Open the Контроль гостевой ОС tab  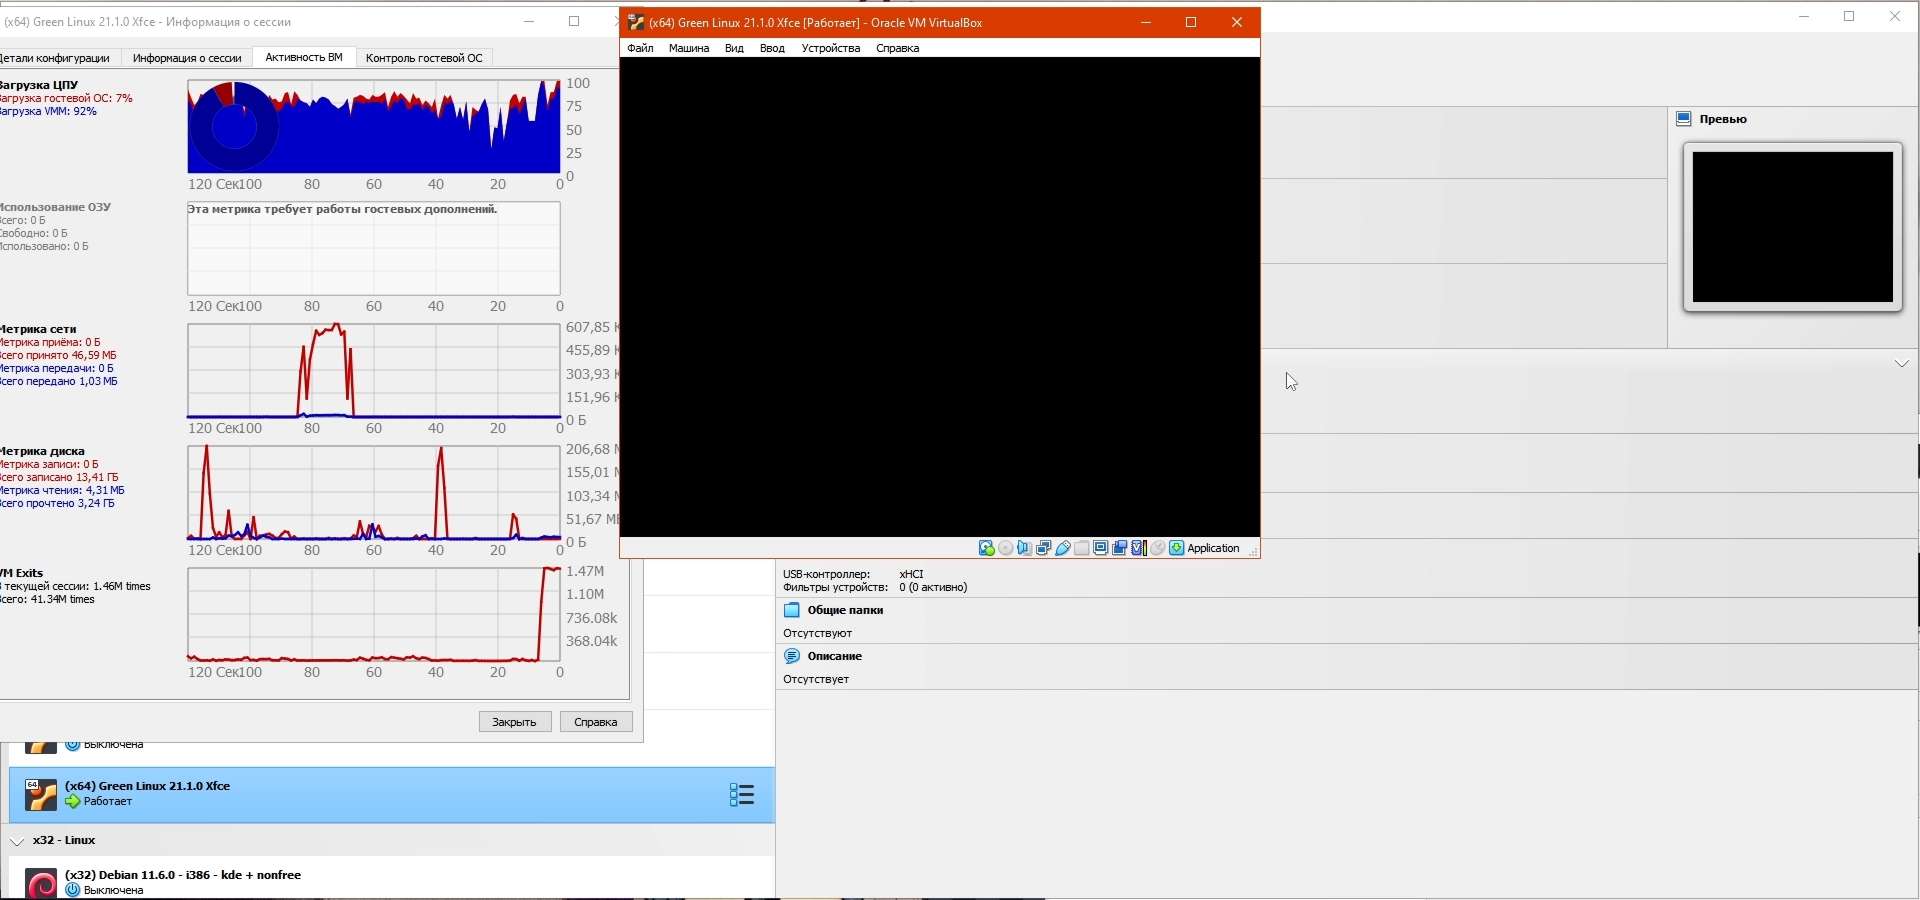click(x=424, y=58)
